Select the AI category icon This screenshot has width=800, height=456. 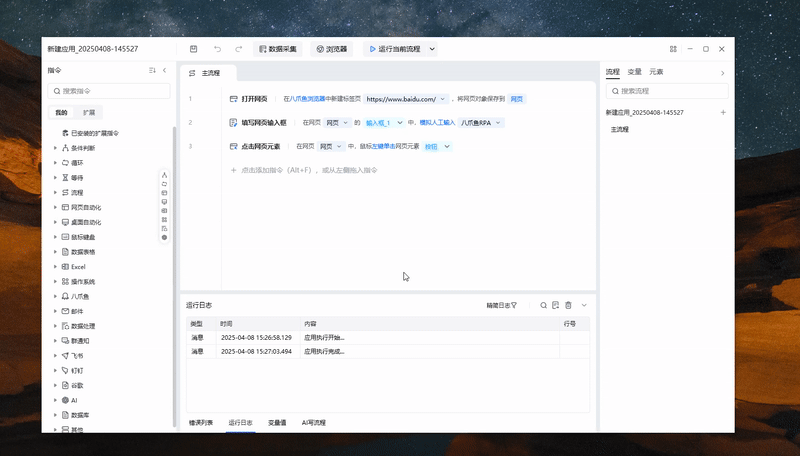65,400
